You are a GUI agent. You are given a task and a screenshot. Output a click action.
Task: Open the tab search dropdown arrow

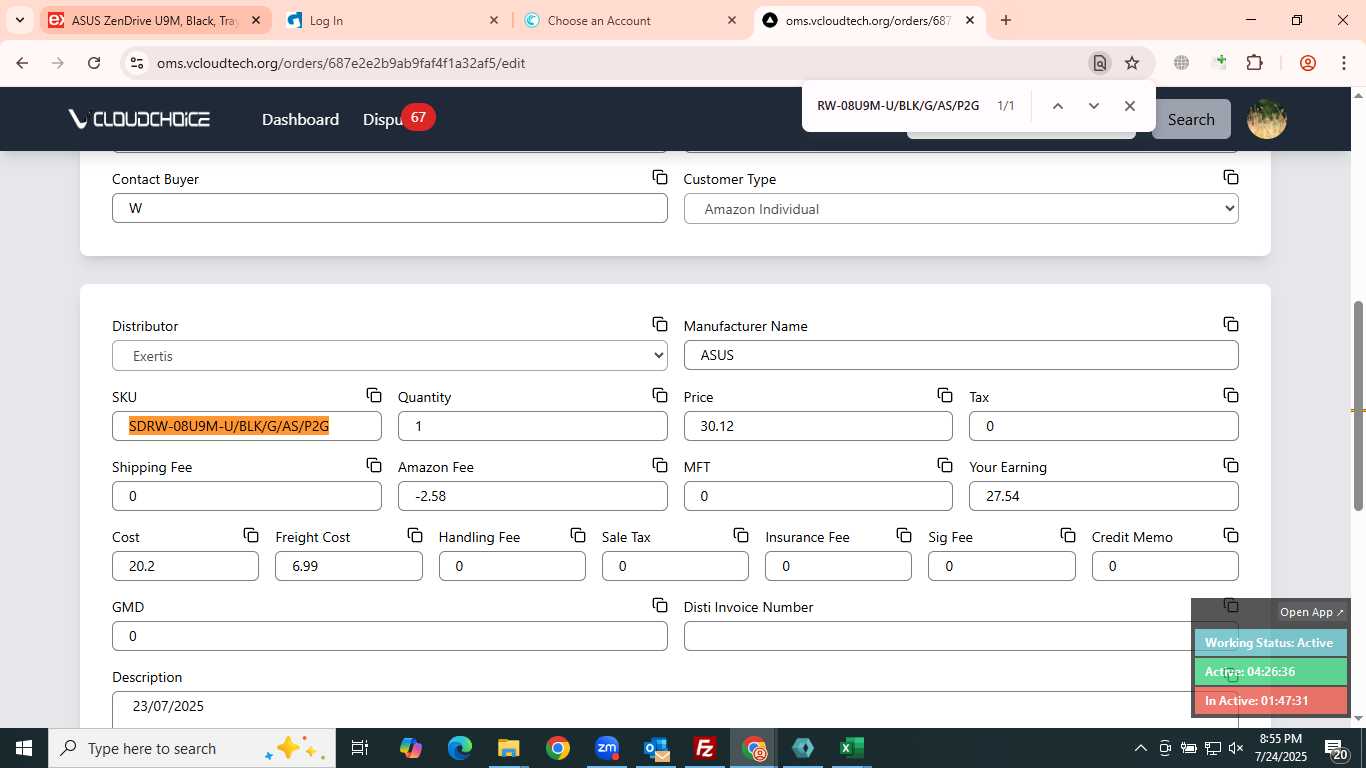pos(19,20)
